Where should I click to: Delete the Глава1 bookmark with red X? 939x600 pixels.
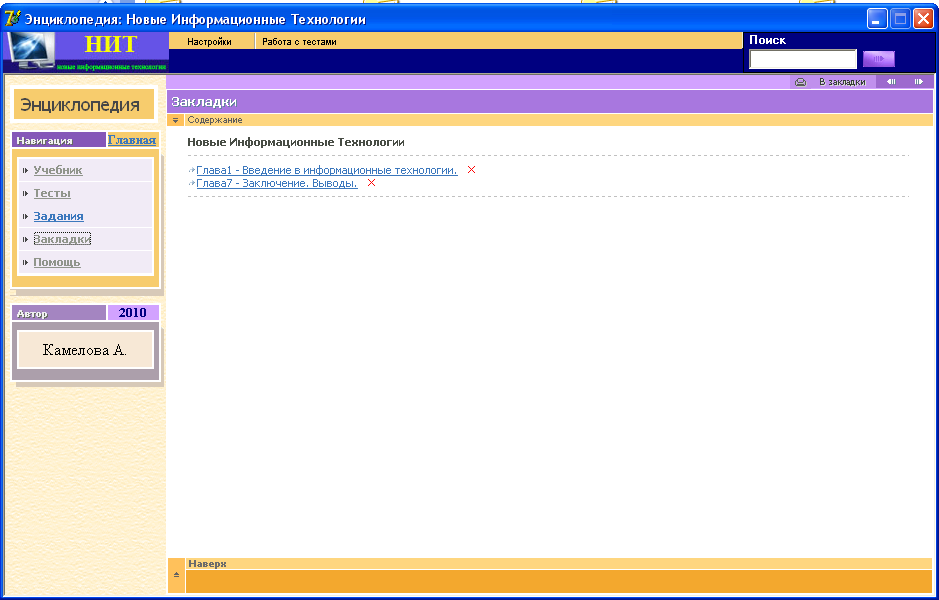(x=471, y=170)
